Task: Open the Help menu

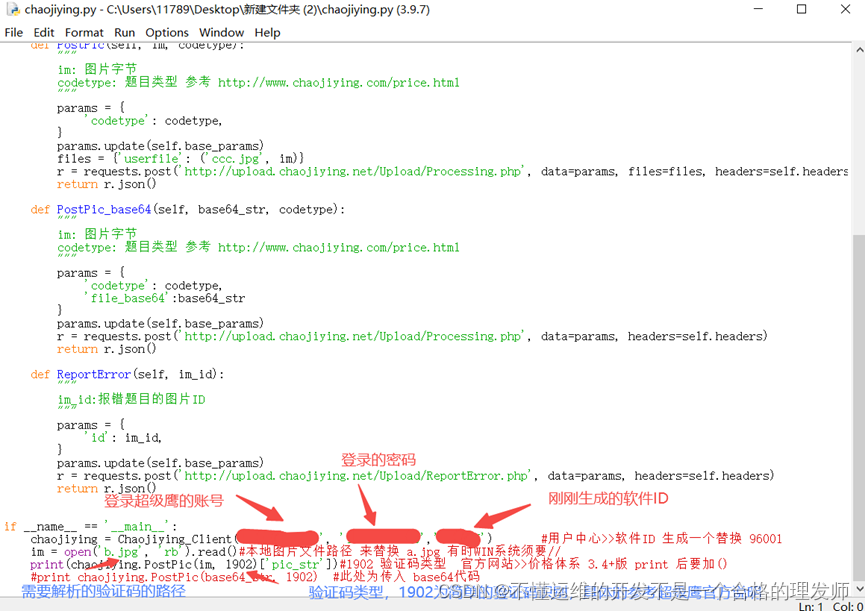Action: [267, 33]
